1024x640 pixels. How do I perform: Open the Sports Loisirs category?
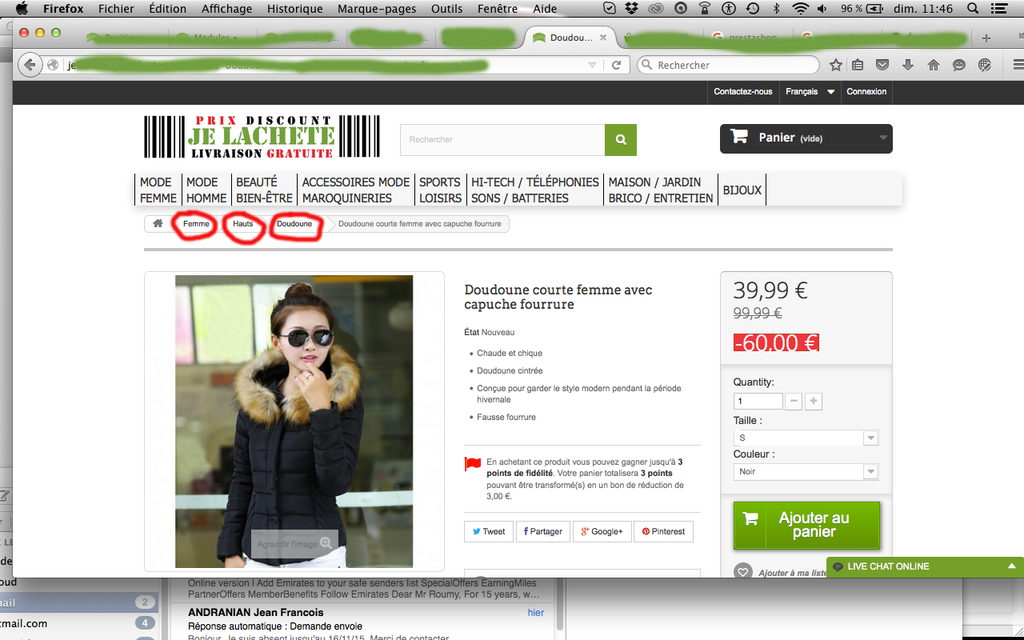(x=440, y=190)
